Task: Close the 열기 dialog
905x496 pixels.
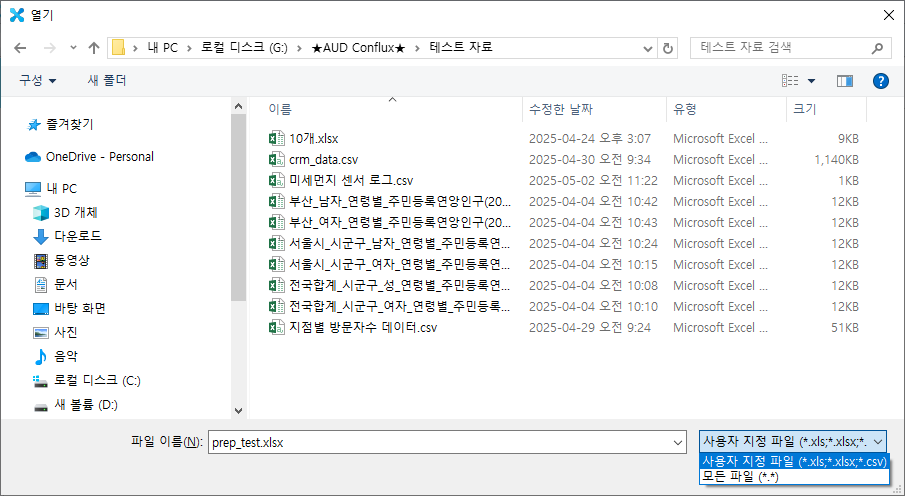Action: click(889, 16)
